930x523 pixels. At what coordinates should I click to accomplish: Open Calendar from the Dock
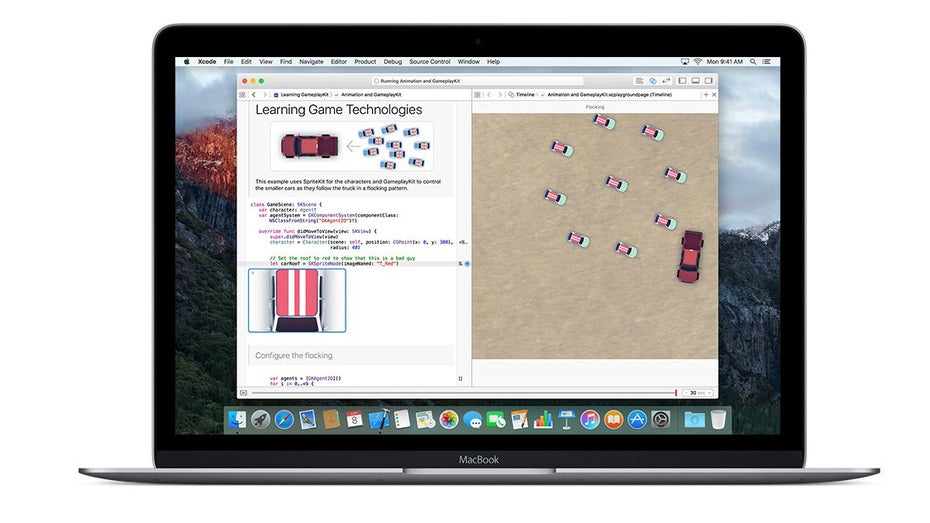point(355,420)
